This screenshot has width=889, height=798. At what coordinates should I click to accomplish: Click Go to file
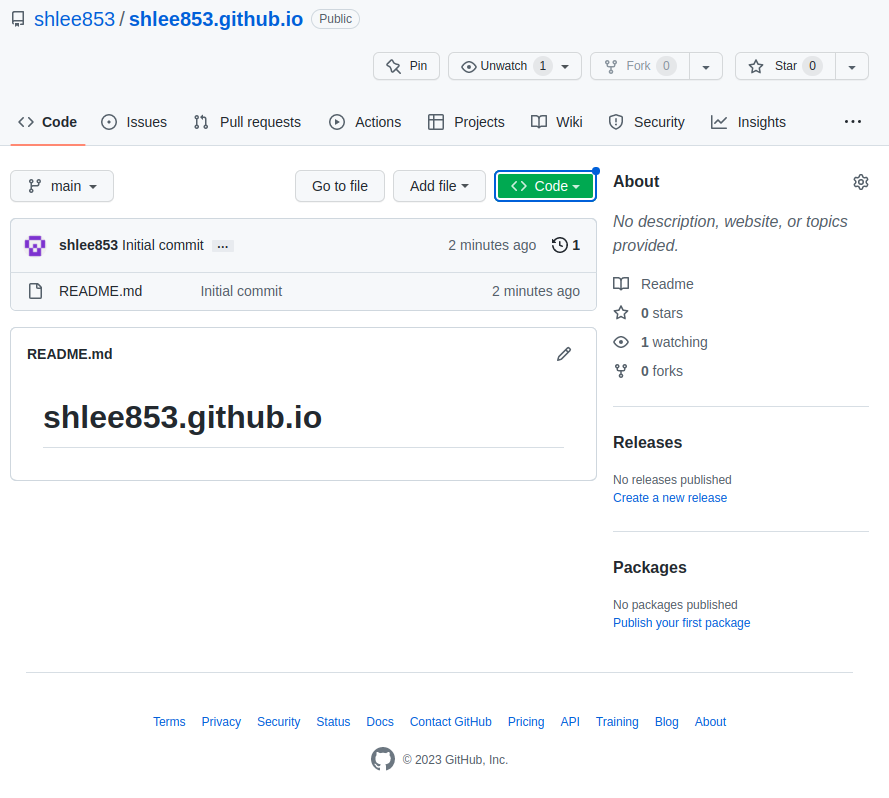click(x=340, y=186)
